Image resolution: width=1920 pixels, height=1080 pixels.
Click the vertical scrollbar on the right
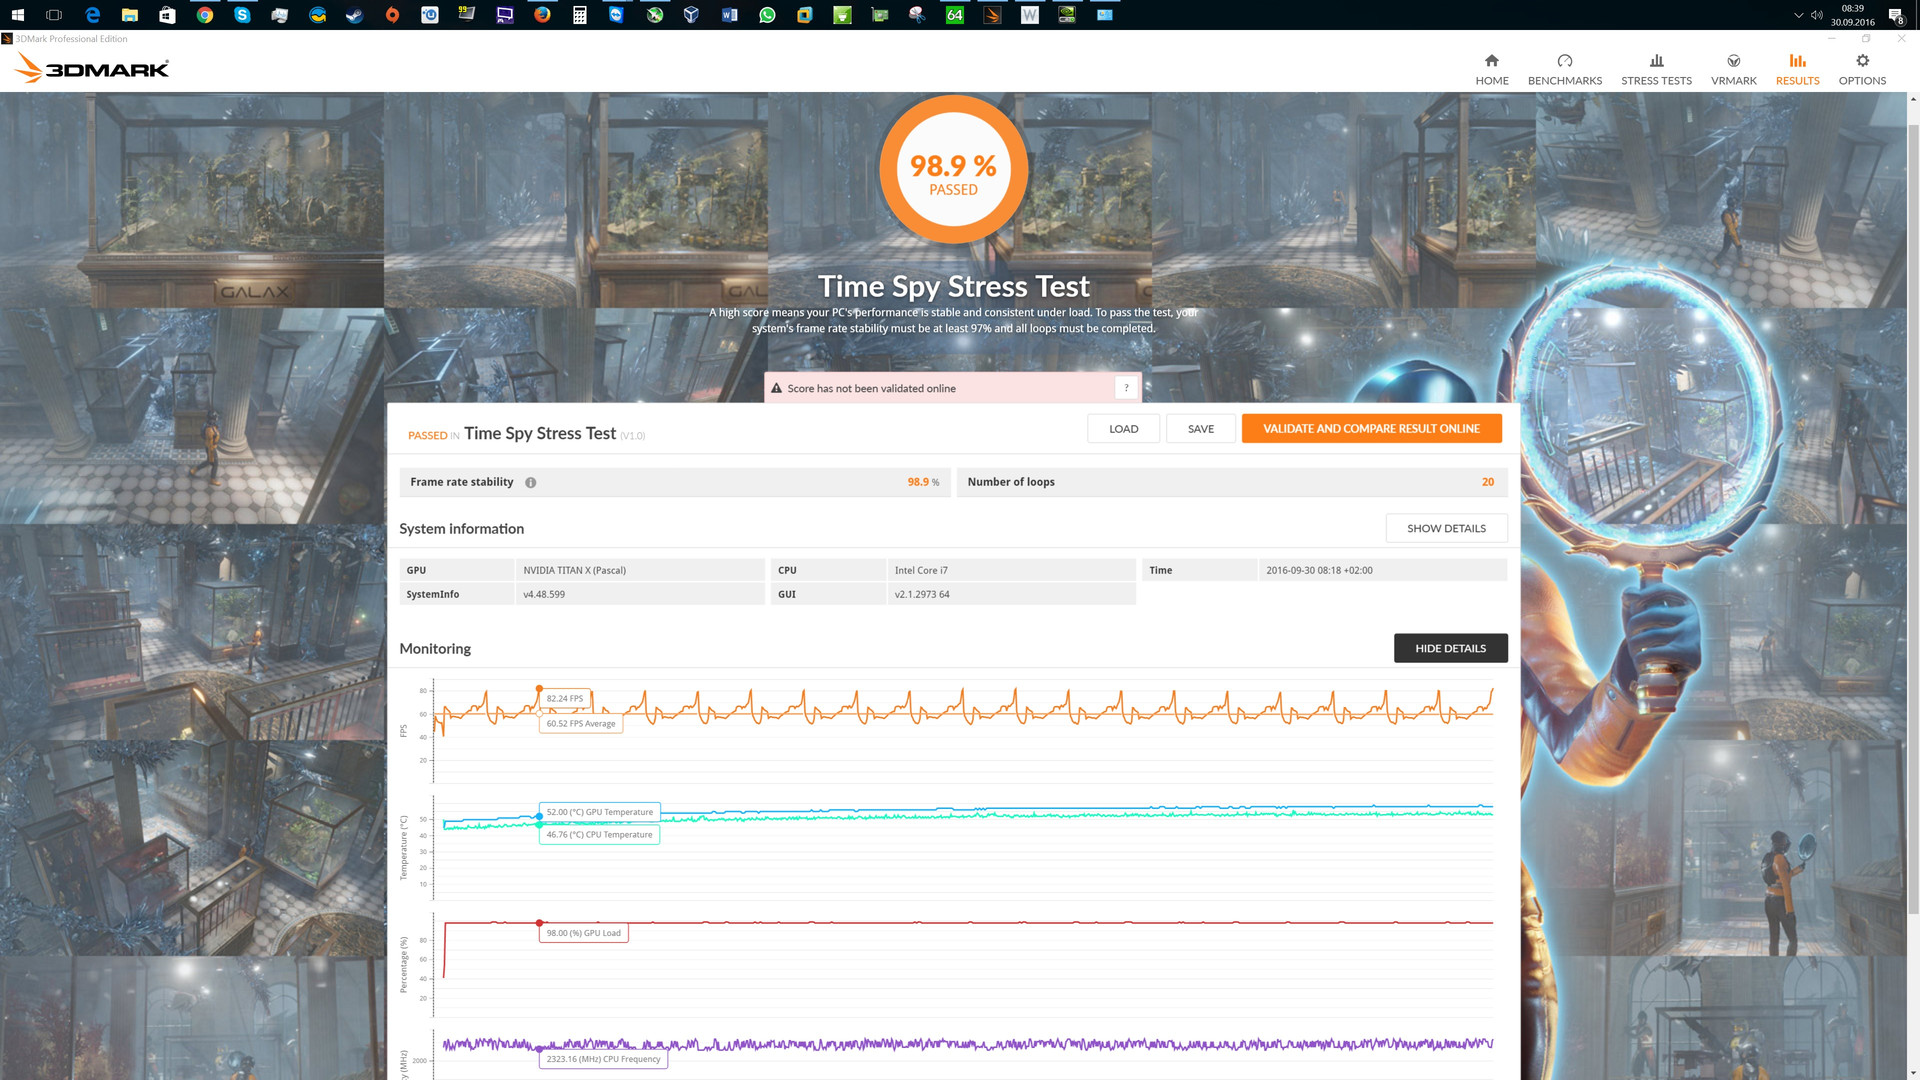tap(1913, 520)
